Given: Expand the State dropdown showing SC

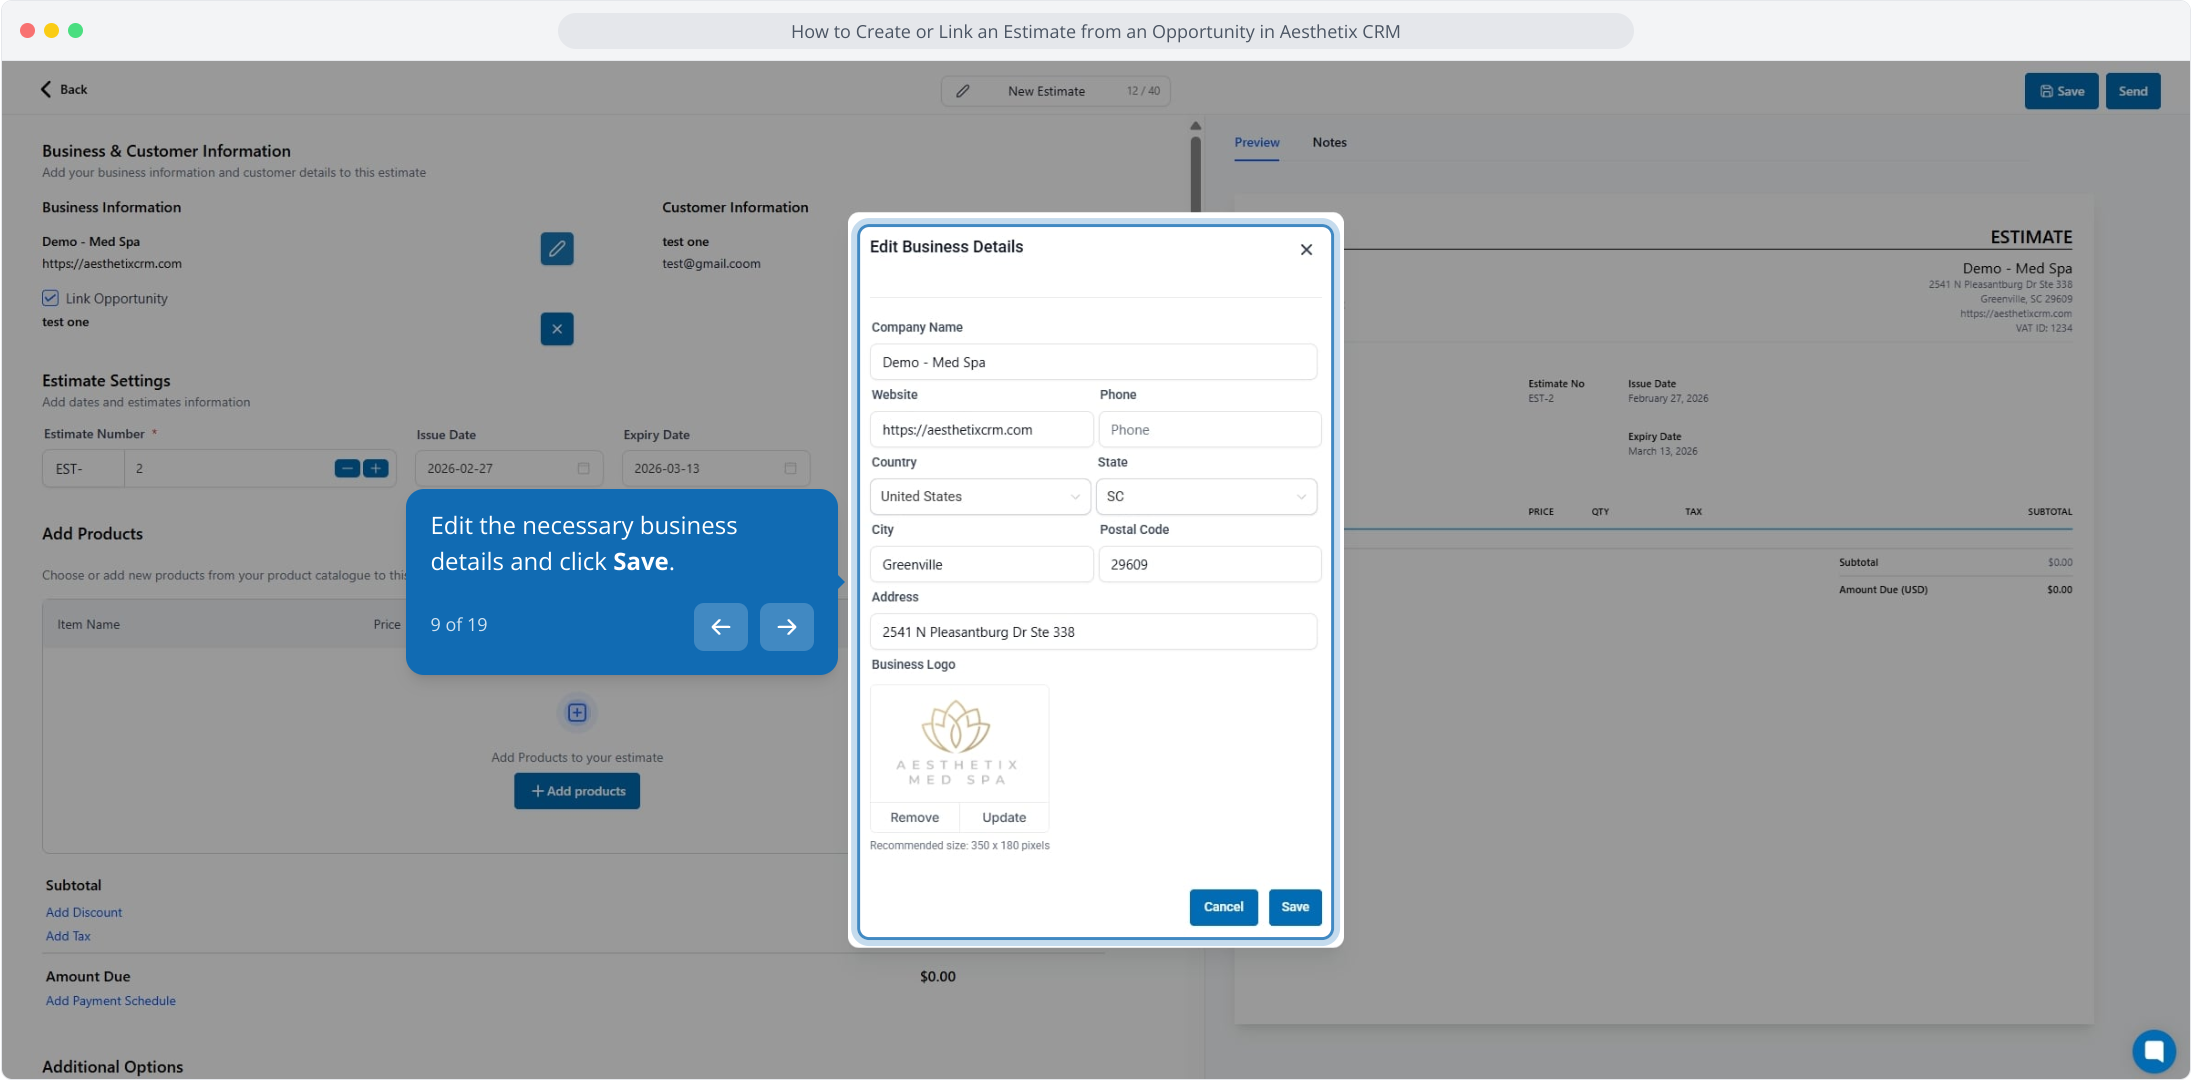Looking at the screenshot, I should pyautogui.click(x=1206, y=497).
